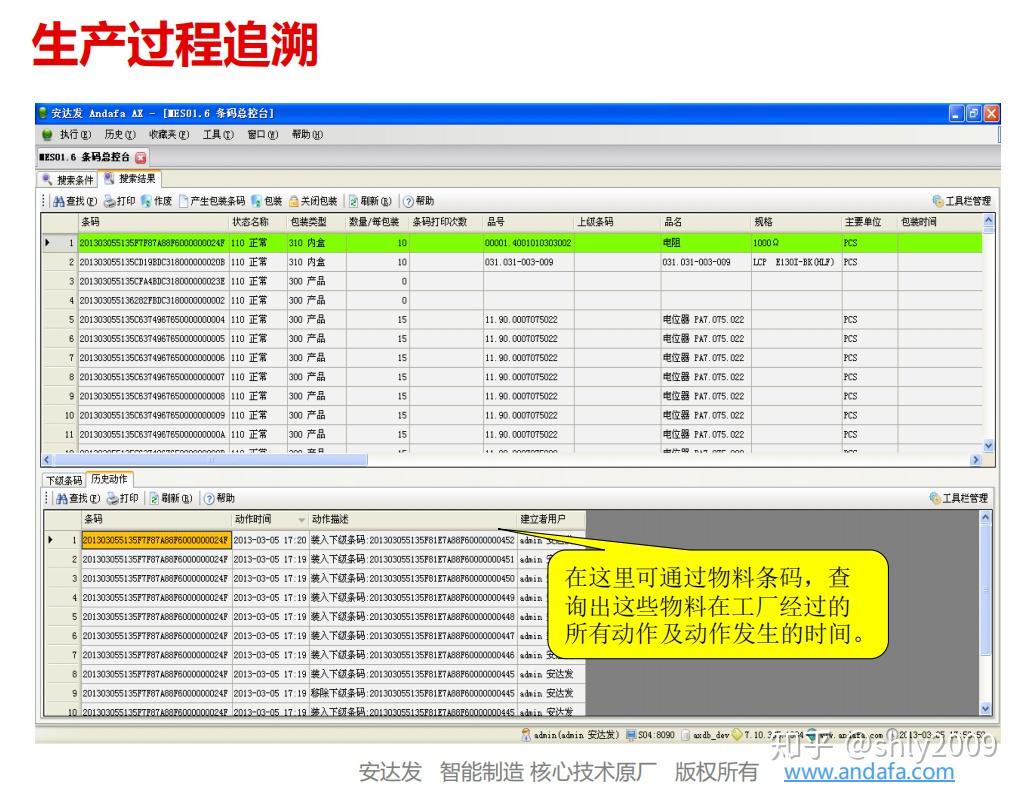
Task: Sort upper grid by 条码 column header
Action: pos(153,222)
